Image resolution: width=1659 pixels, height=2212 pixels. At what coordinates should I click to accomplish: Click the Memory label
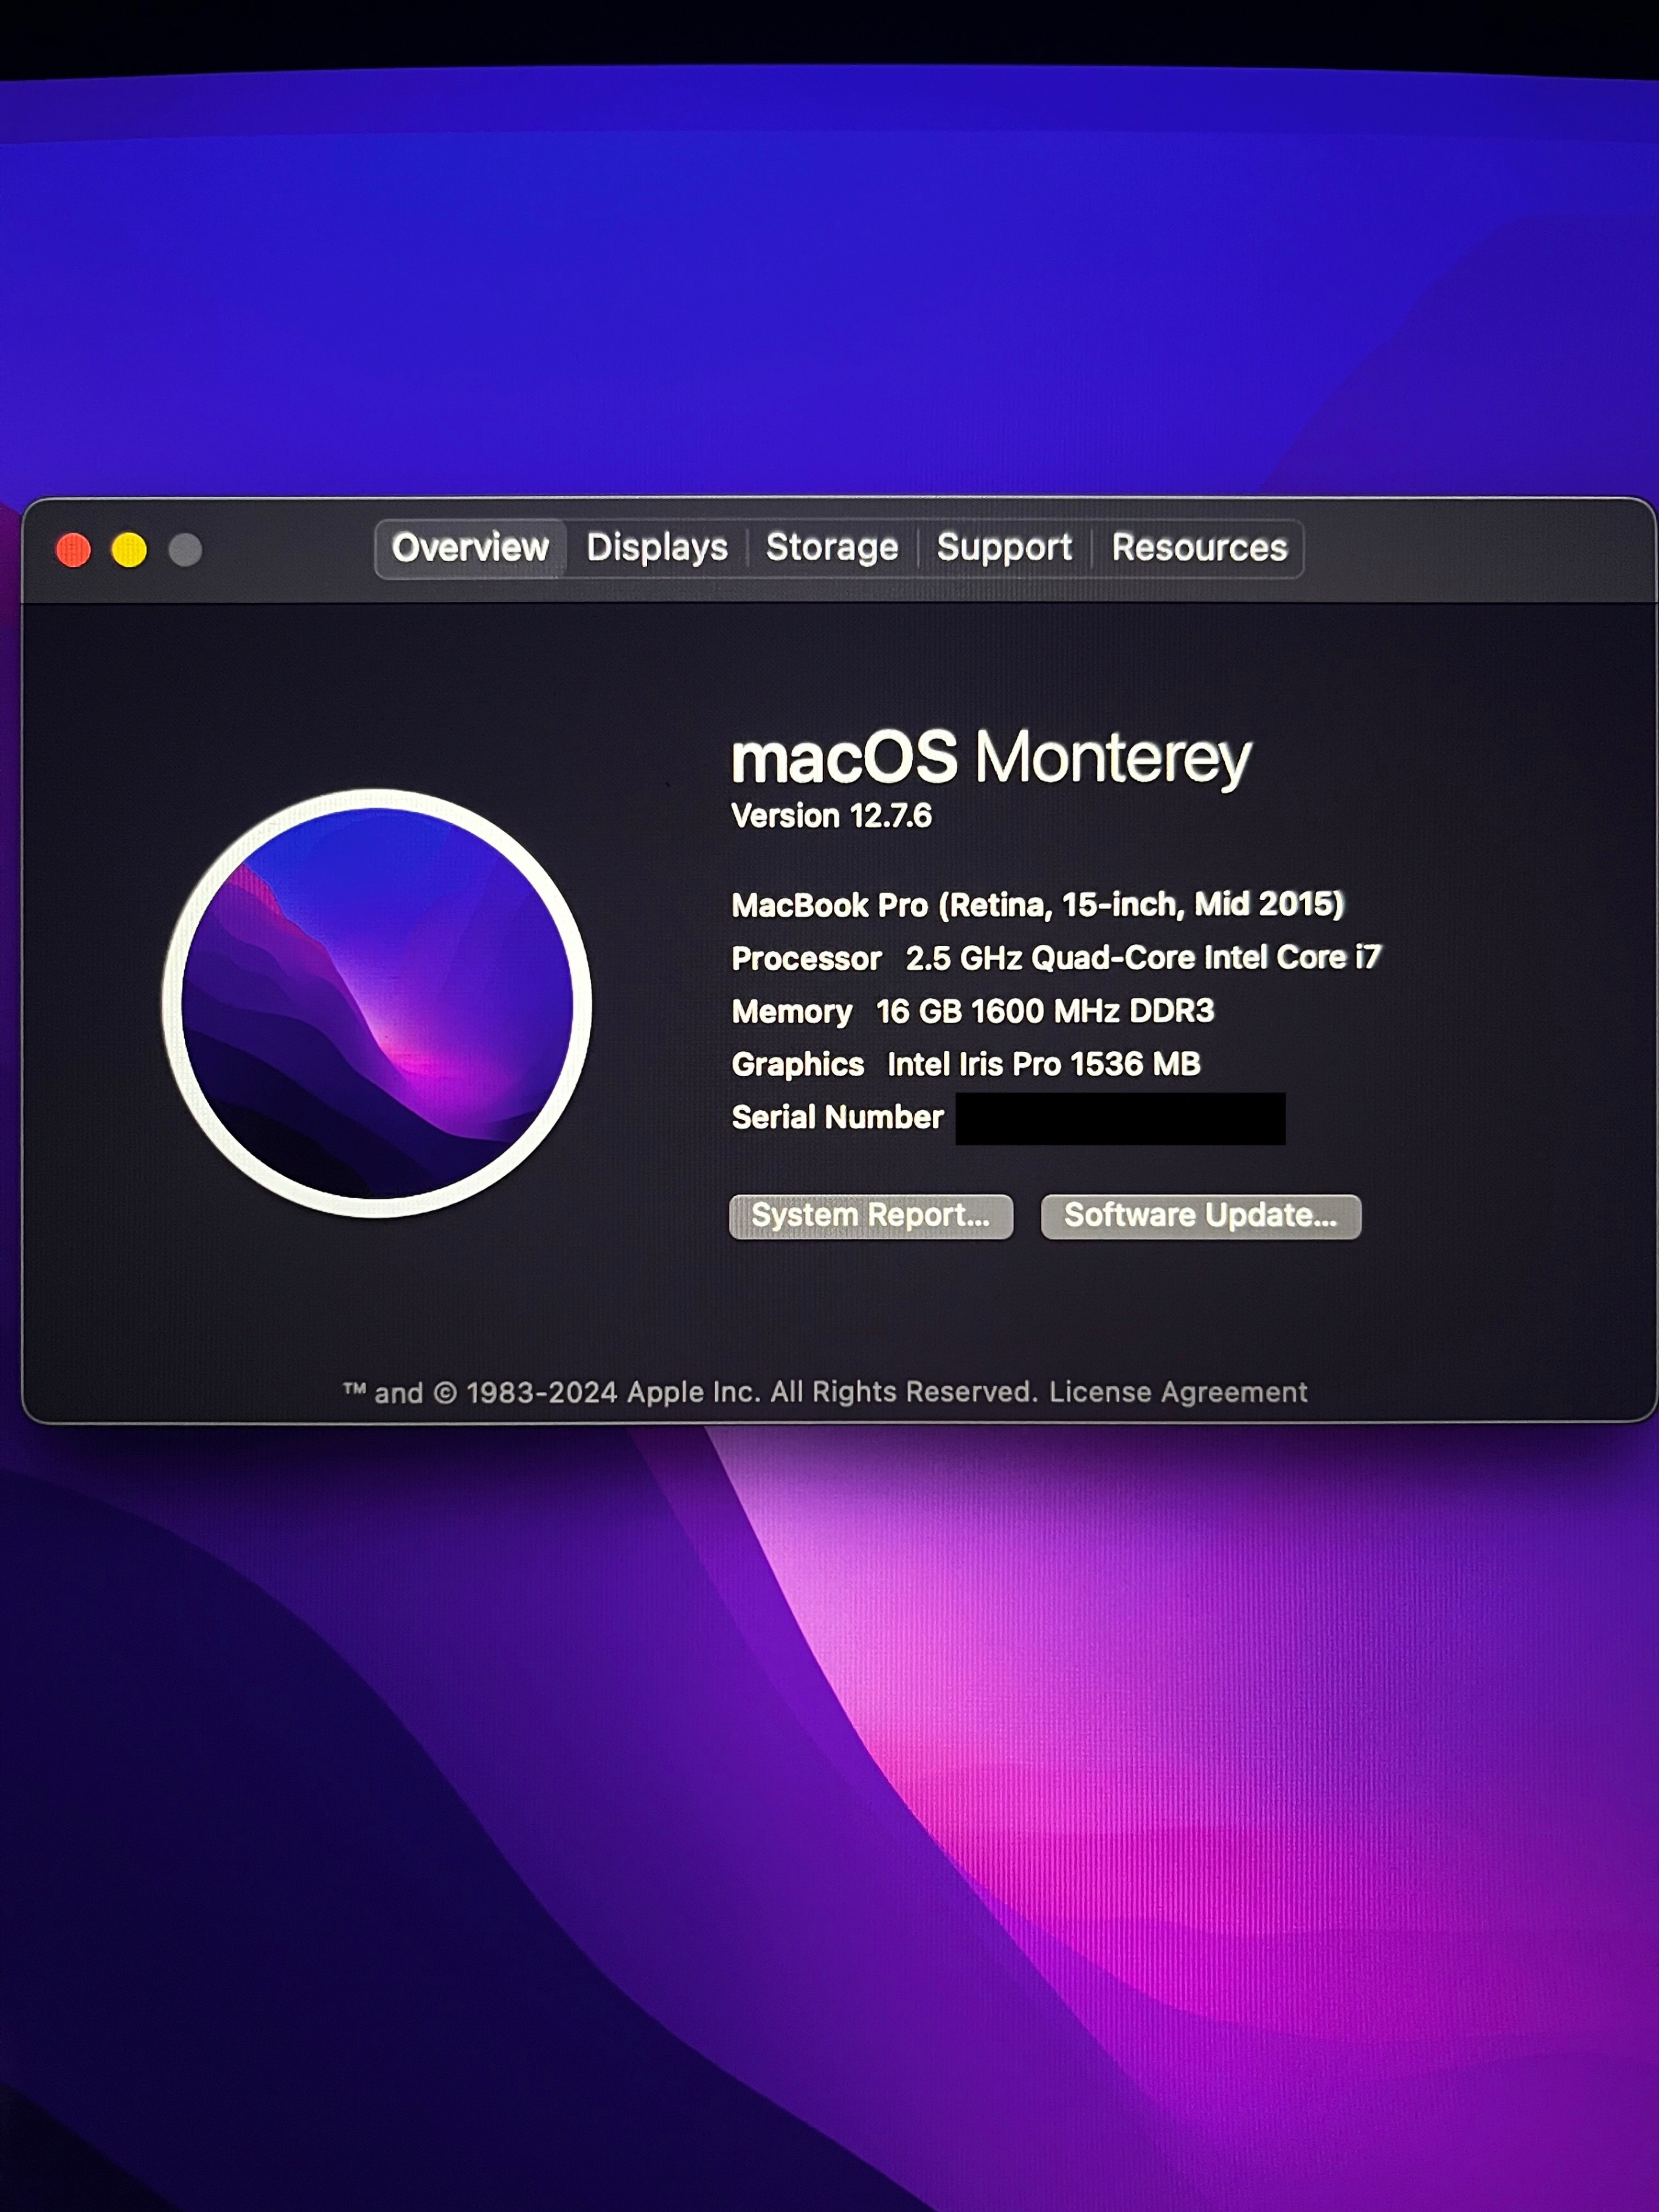[x=792, y=1012]
